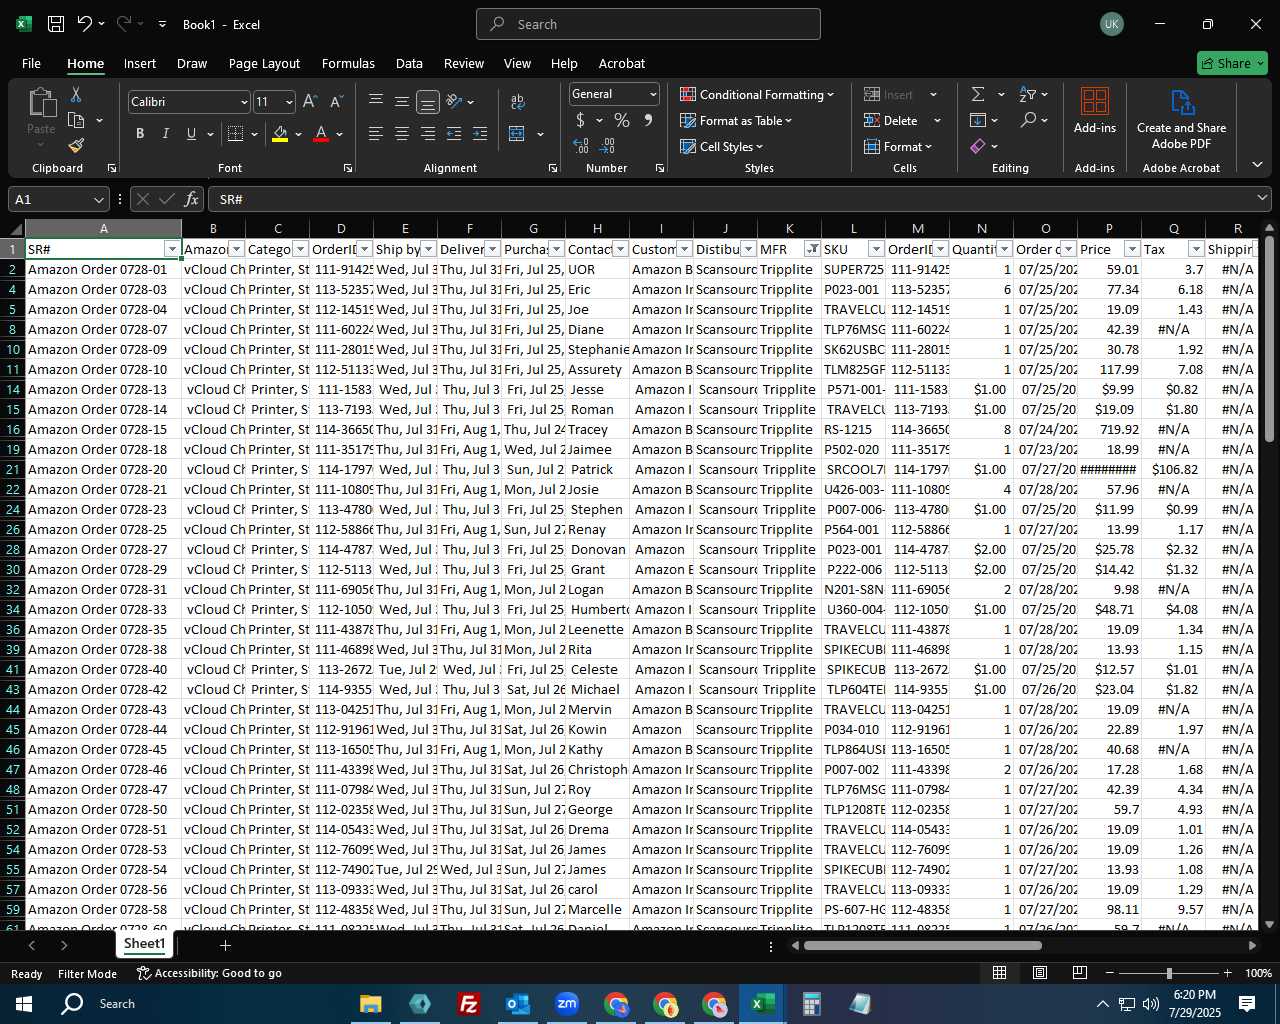The height and width of the screenshot is (1024, 1280).
Task: Select Align Right option
Action: coord(428,134)
